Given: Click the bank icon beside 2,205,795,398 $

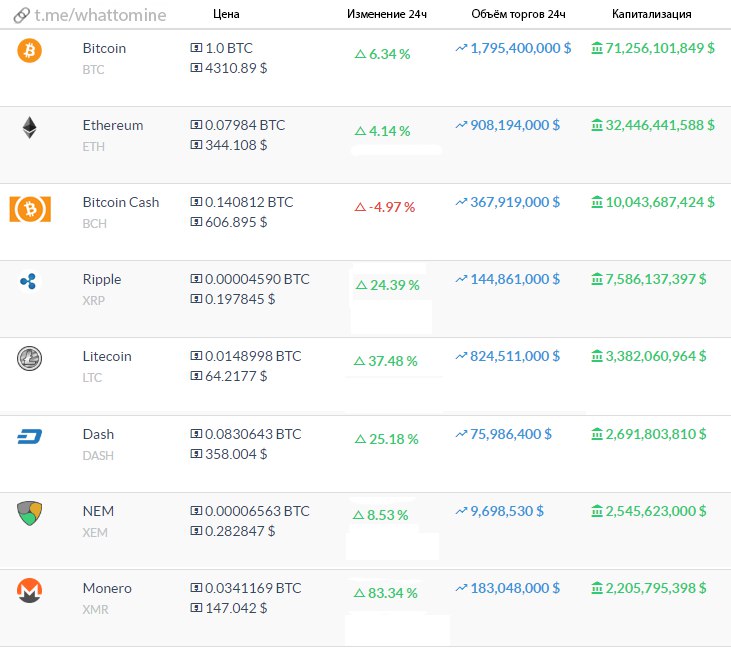Looking at the screenshot, I should coord(597,588).
